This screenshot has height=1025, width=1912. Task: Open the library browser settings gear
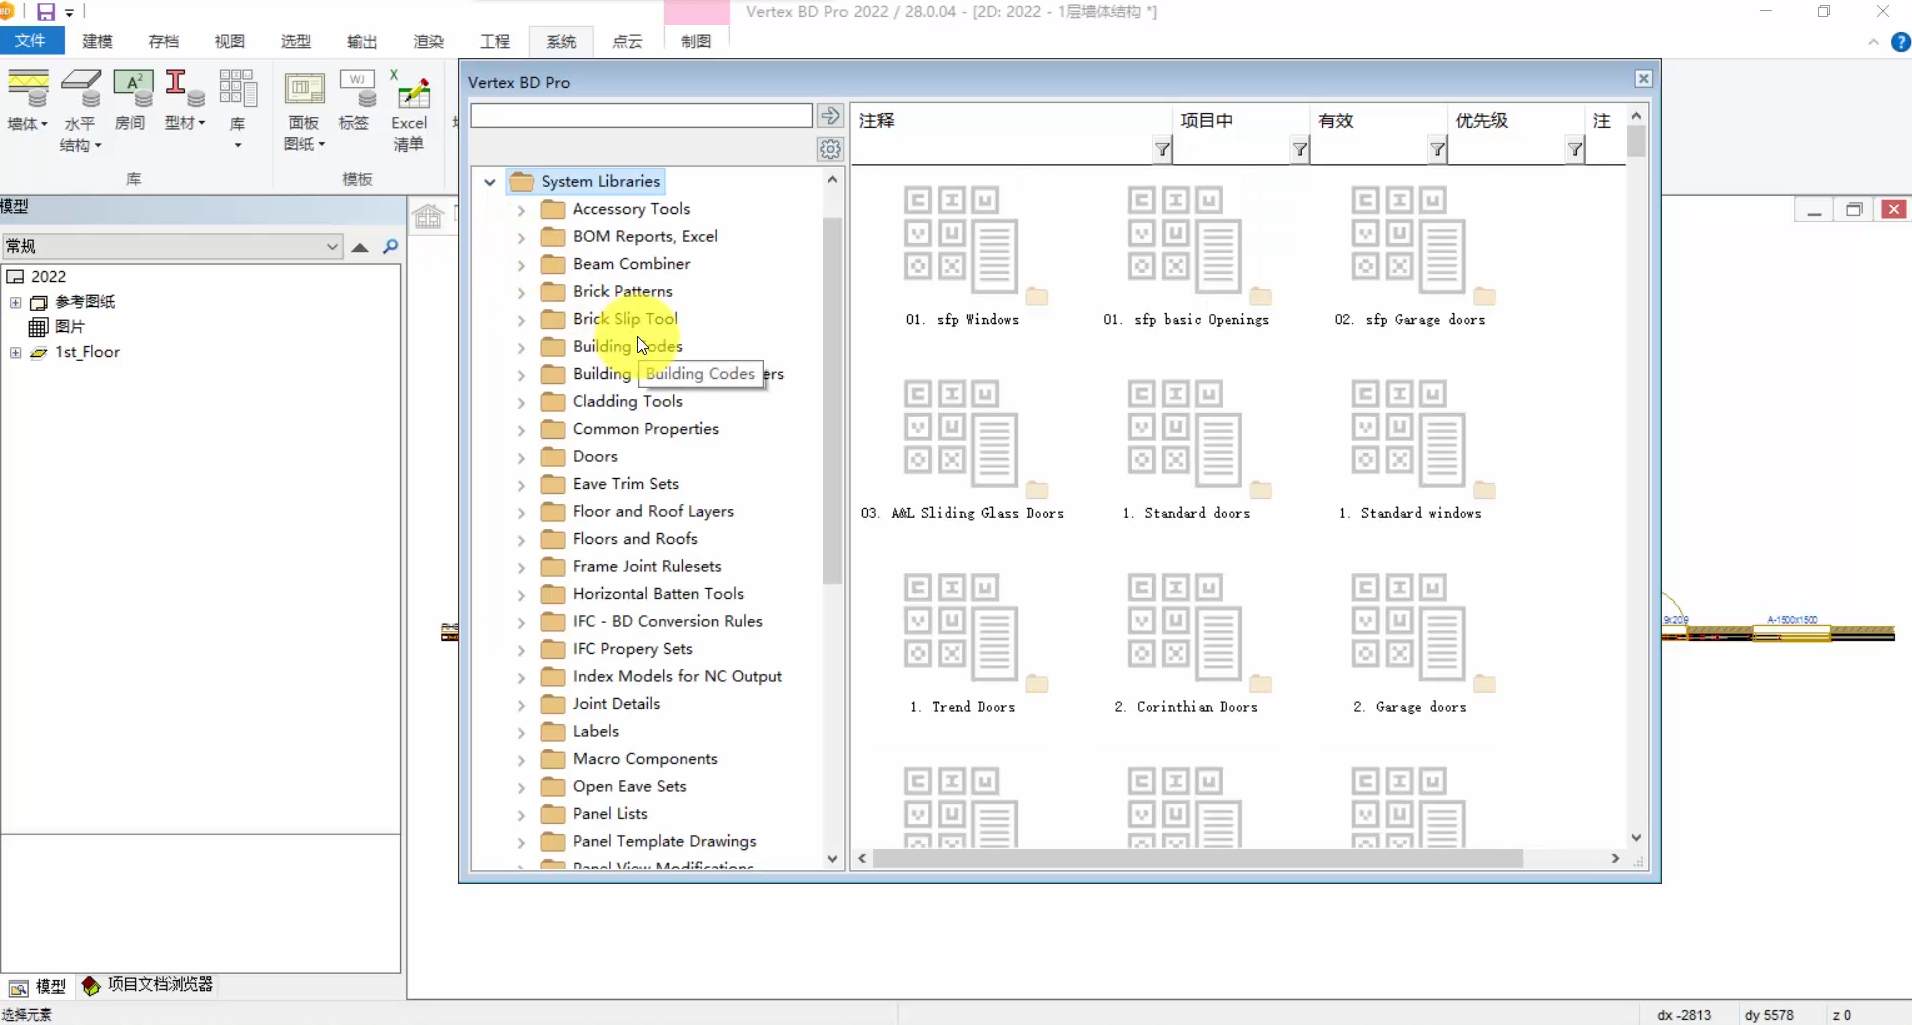pyautogui.click(x=830, y=150)
